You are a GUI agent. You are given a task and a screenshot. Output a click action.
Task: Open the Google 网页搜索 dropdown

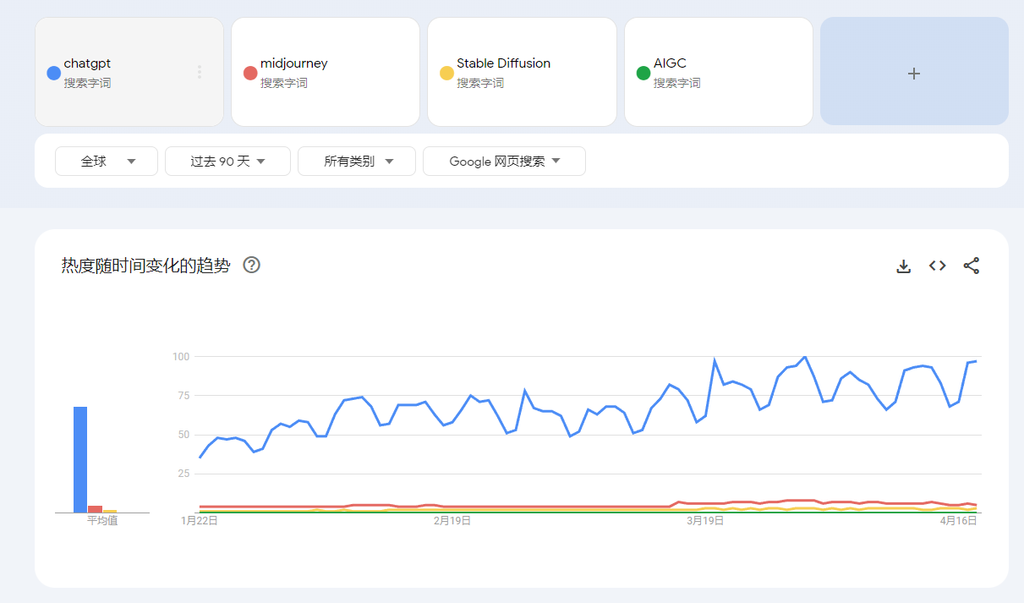504,161
